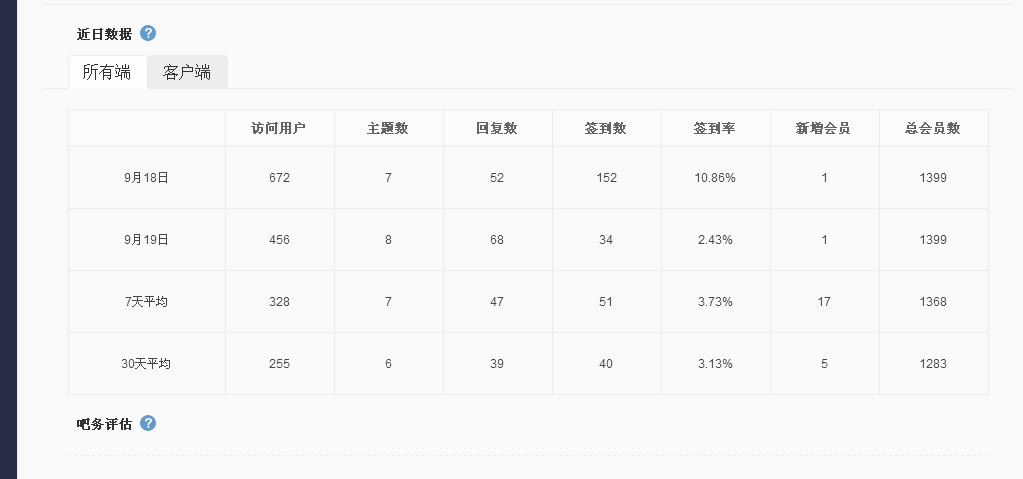This screenshot has width=1023, height=479.
Task: Click the 吧务评估 section heading
Action: pyautogui.click(x=104, y=424)
